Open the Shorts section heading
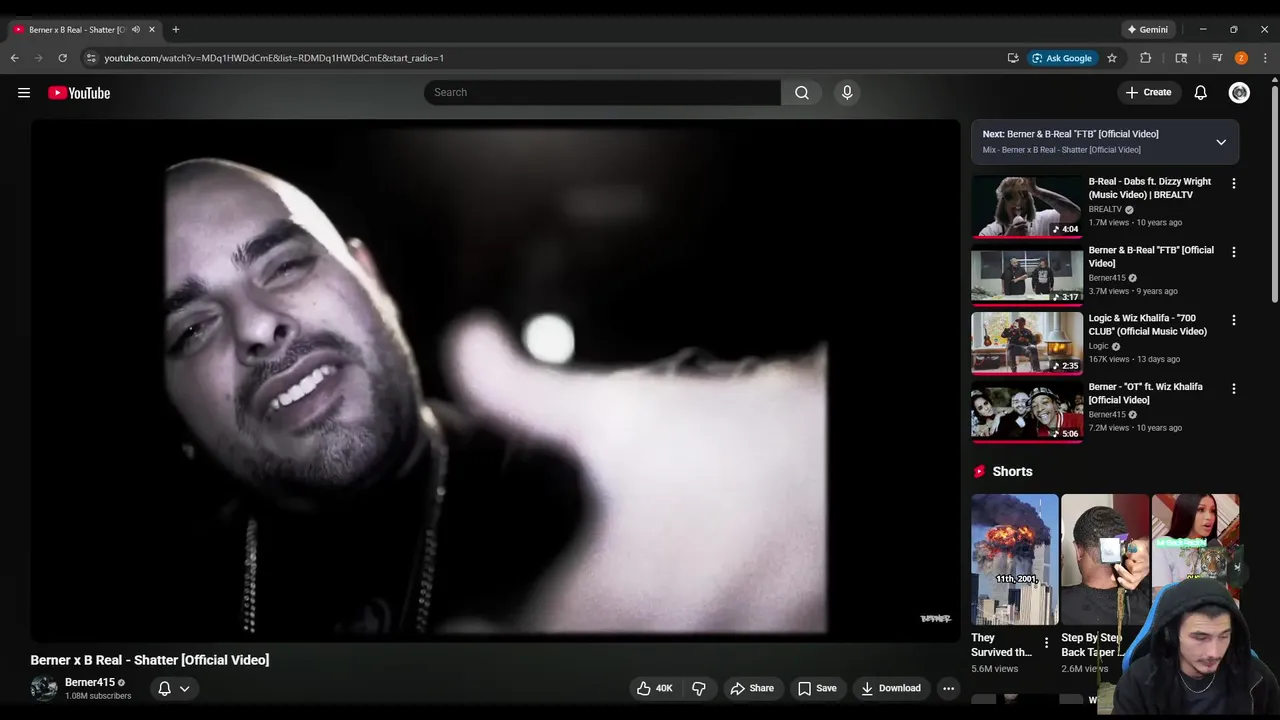 (1012, 471)
